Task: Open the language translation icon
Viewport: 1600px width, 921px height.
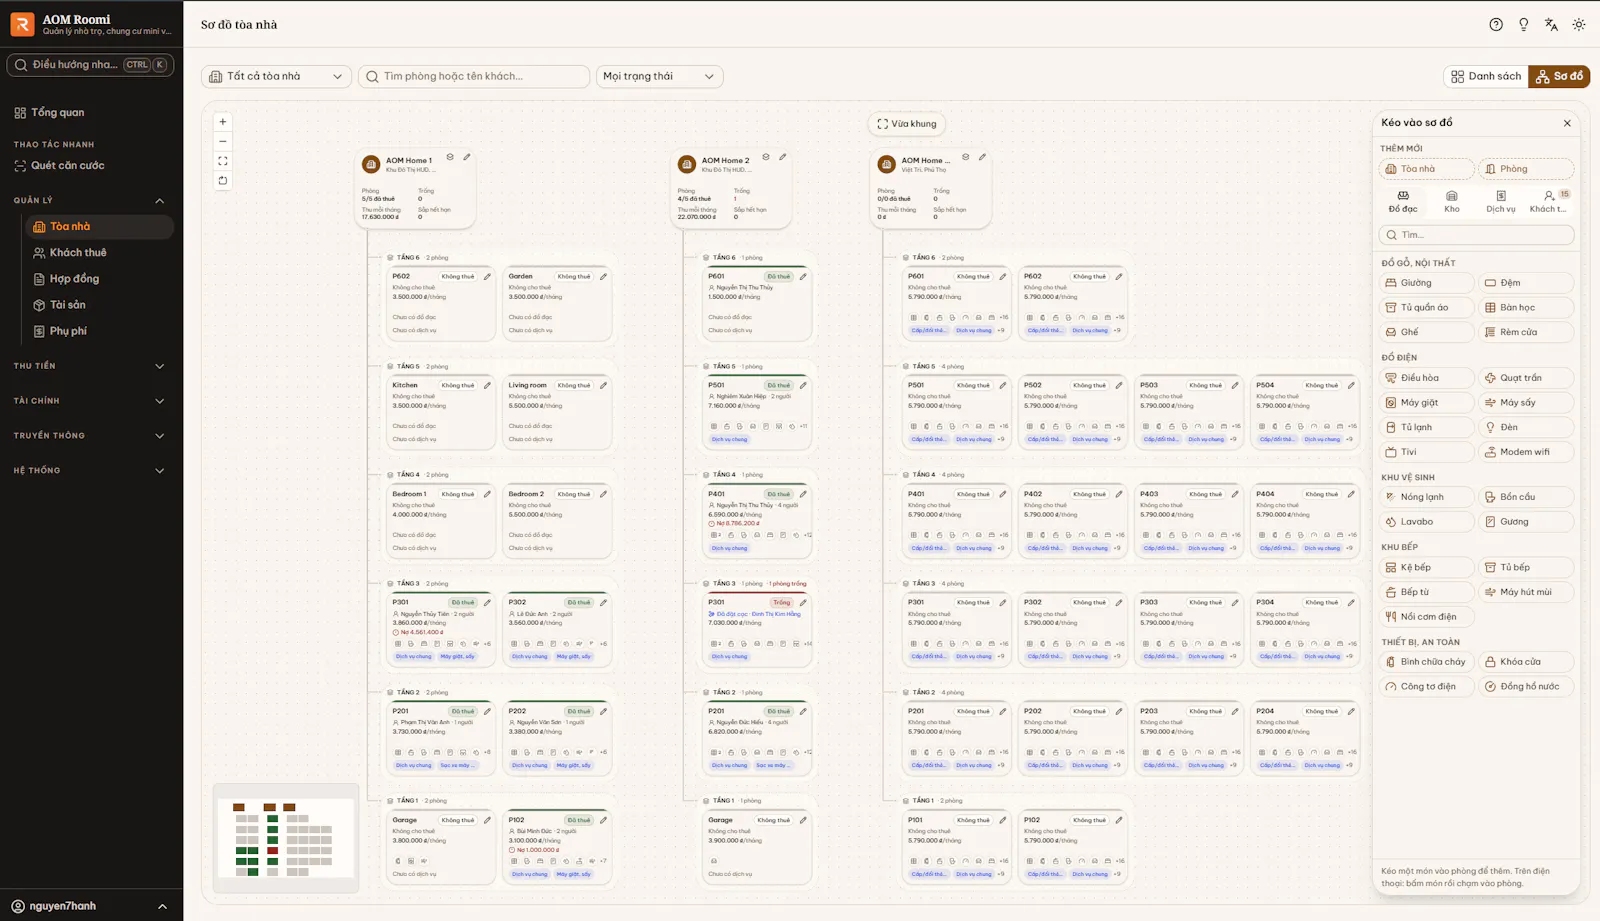Action: 1551,25
